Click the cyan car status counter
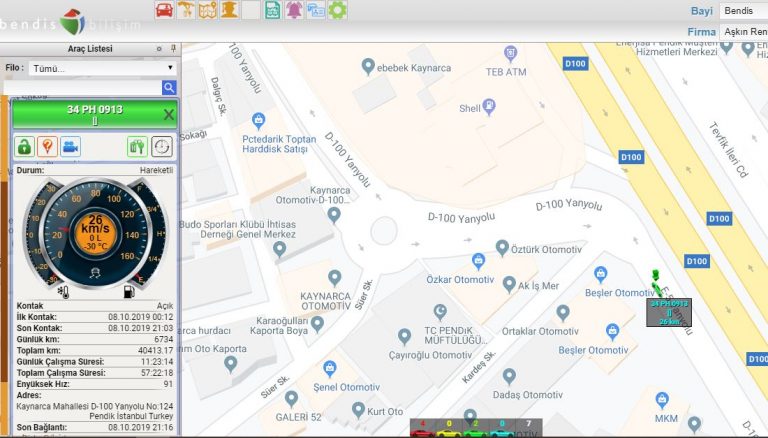Viewport: 768px width, 438px height. (x=501, y=428)
